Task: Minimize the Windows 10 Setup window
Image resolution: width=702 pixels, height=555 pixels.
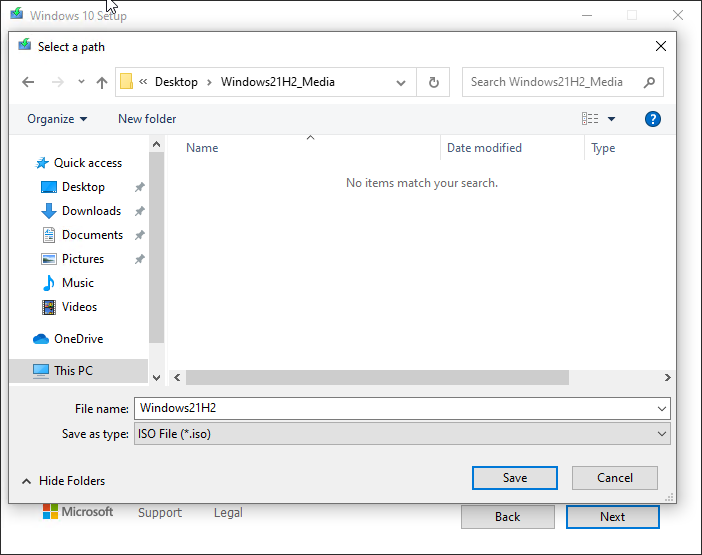Action: tap(587, 15)
